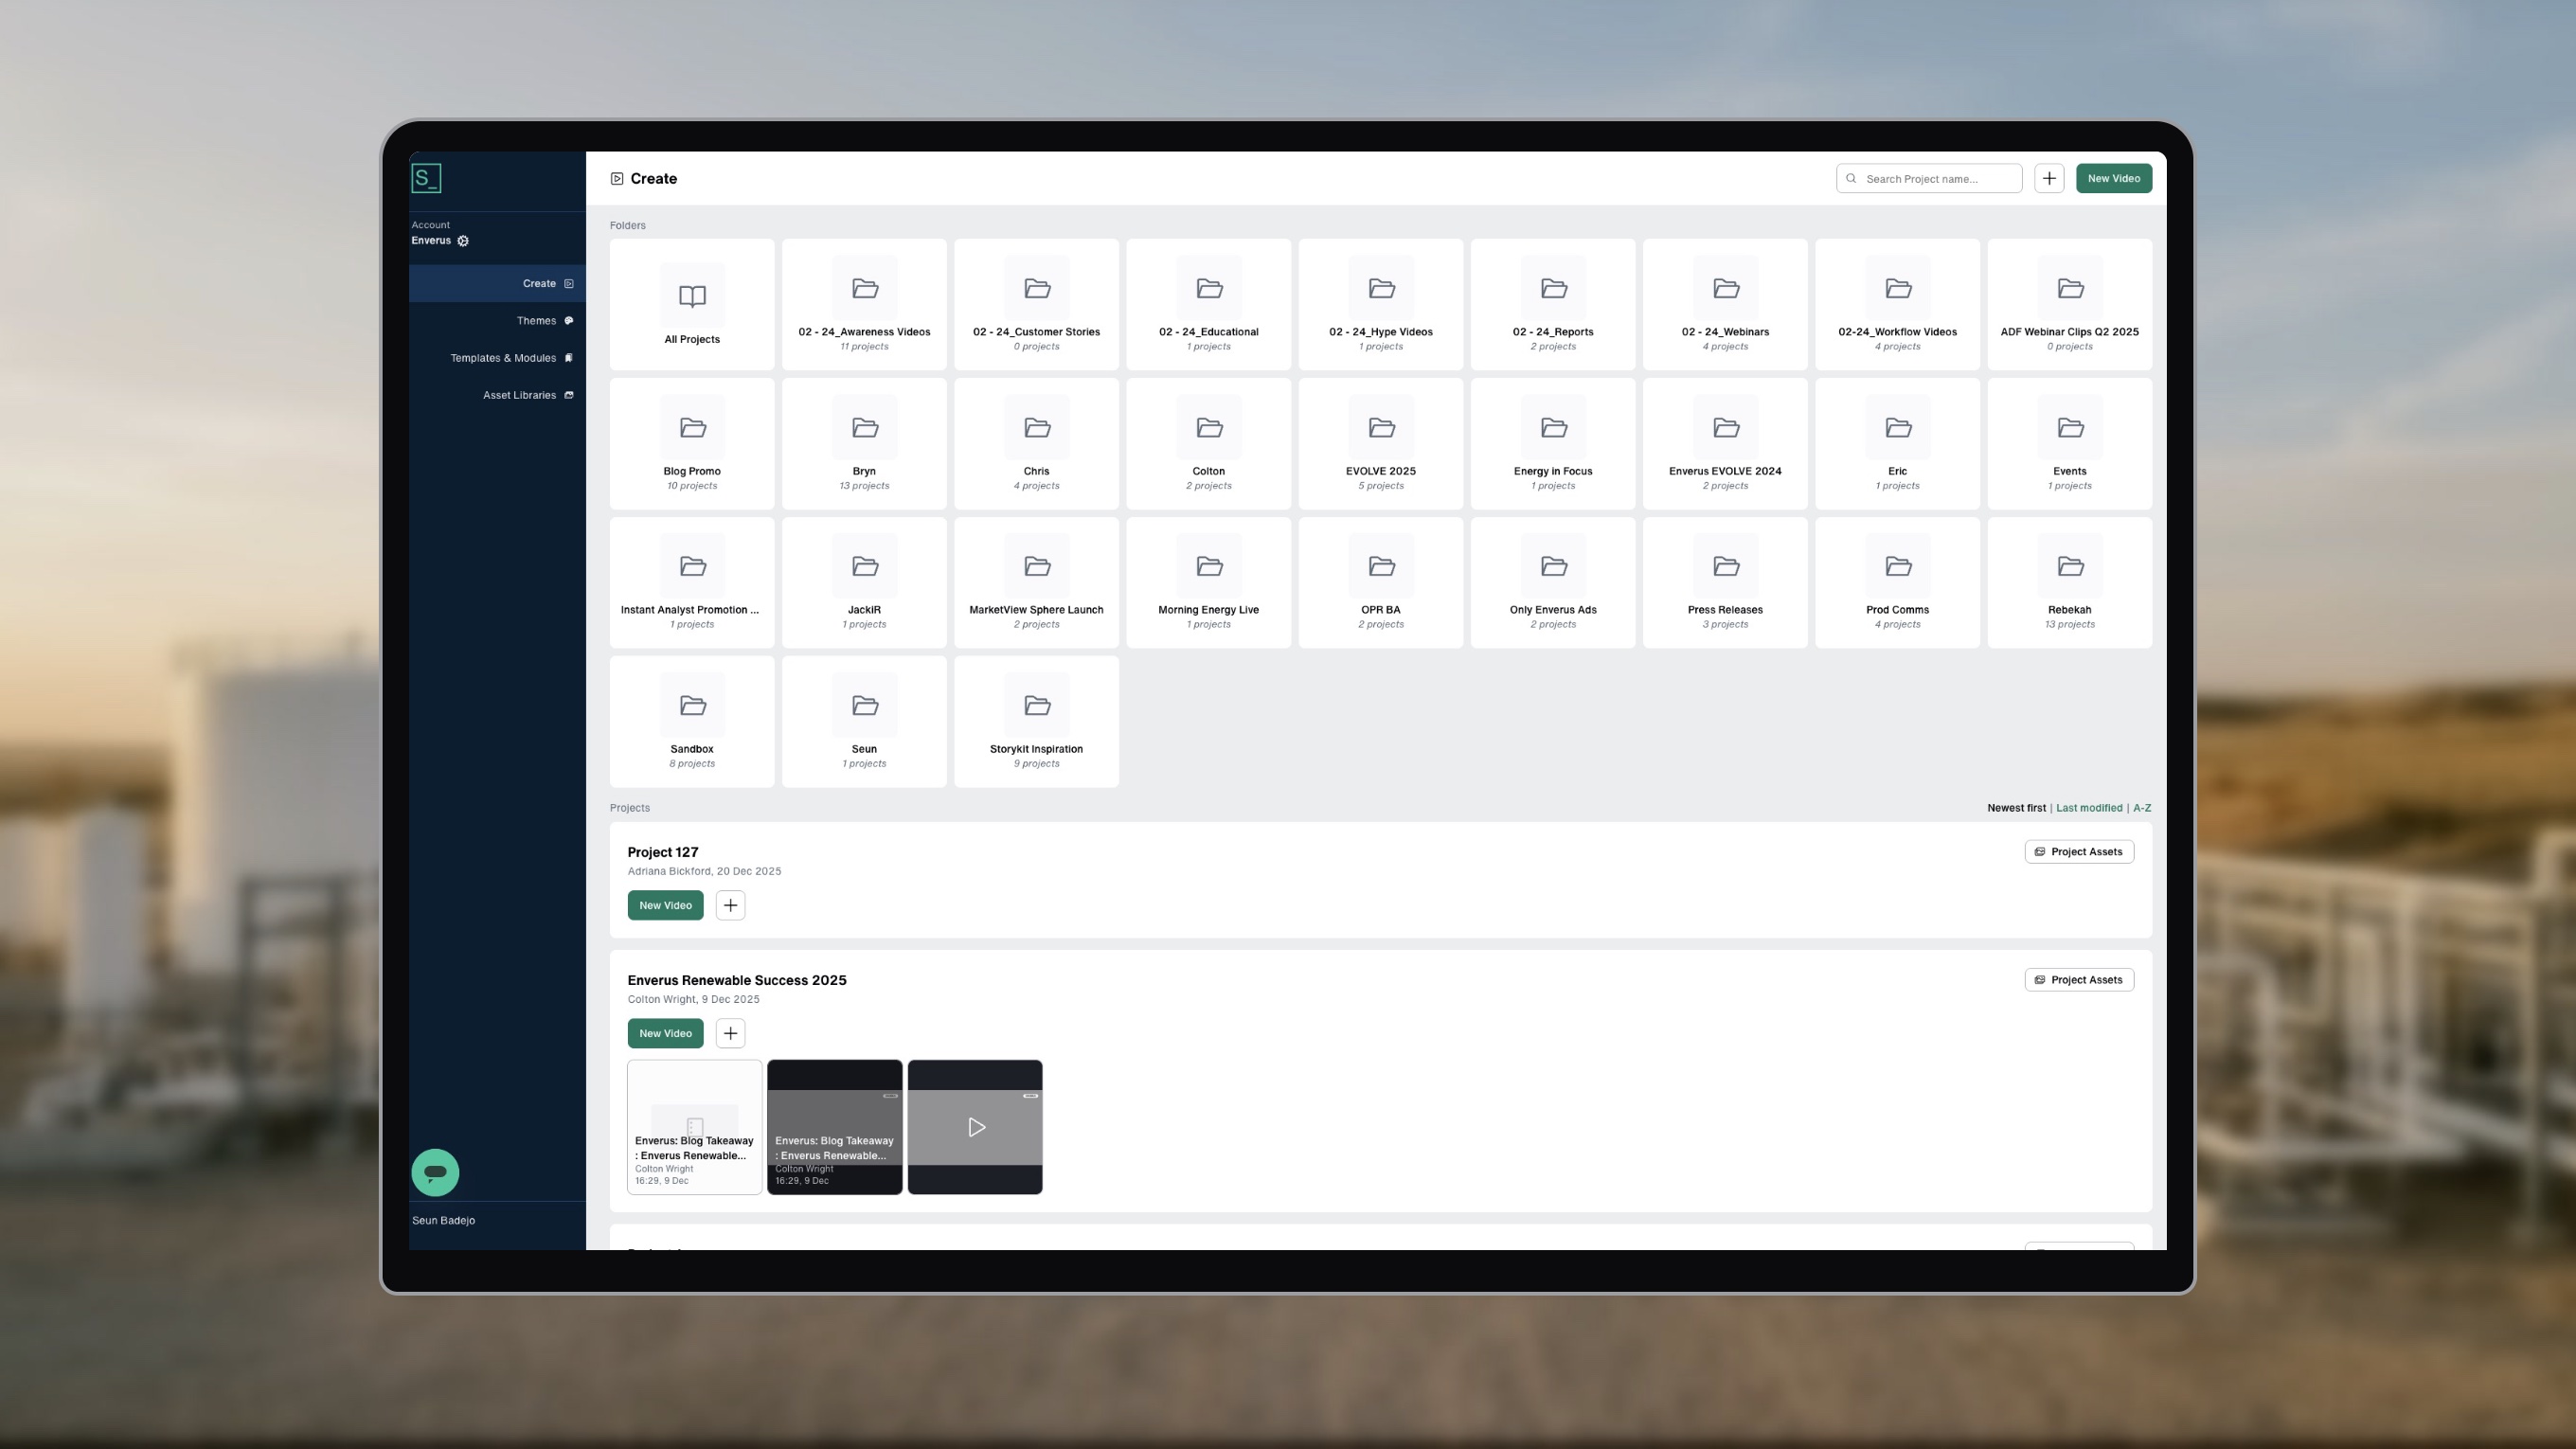Open the 02 - 24_Educational folder
Screen dimensions: 2576x1449
1208,304
